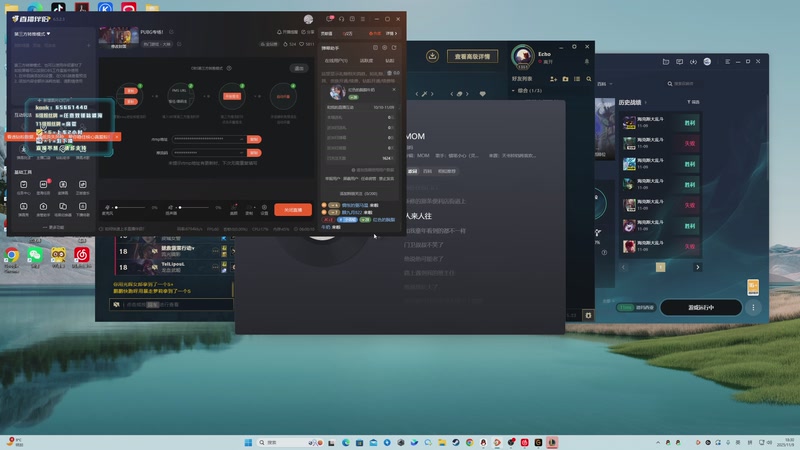
Task: Click the new-folder icon in the 好友列表 header
Action: click(565, 79)
